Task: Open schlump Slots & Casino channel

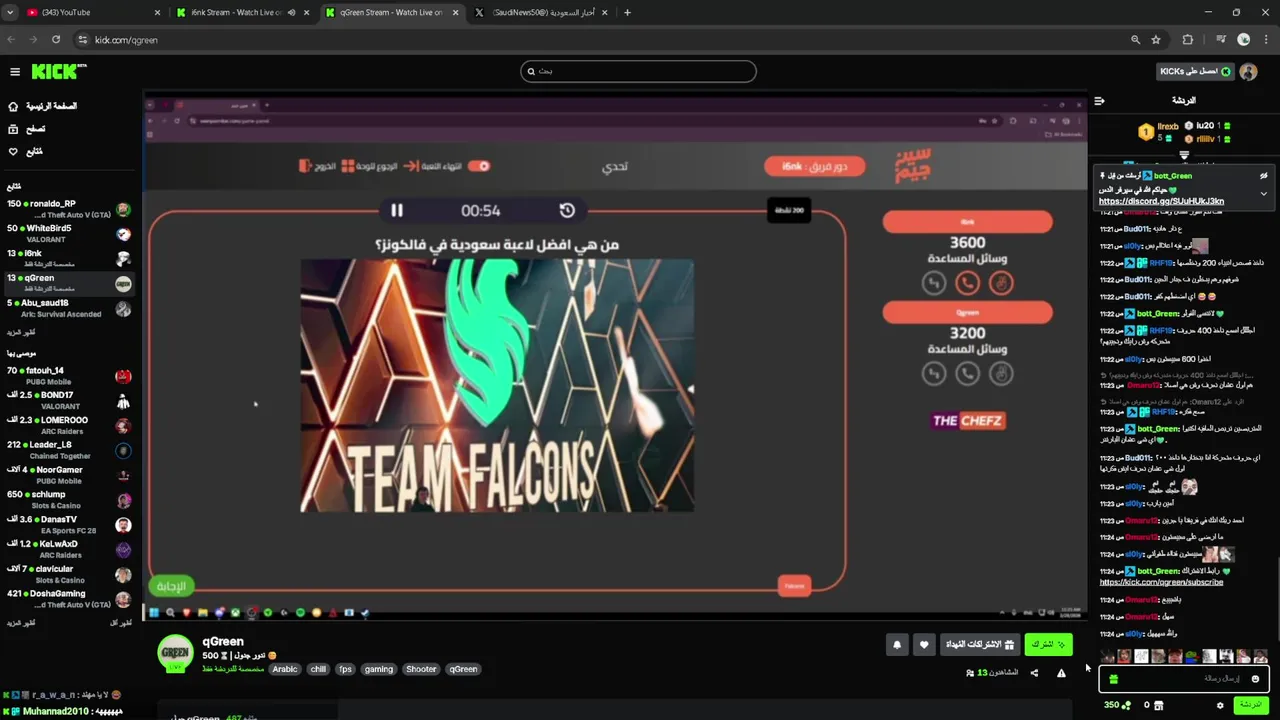Action: (68, 500)
